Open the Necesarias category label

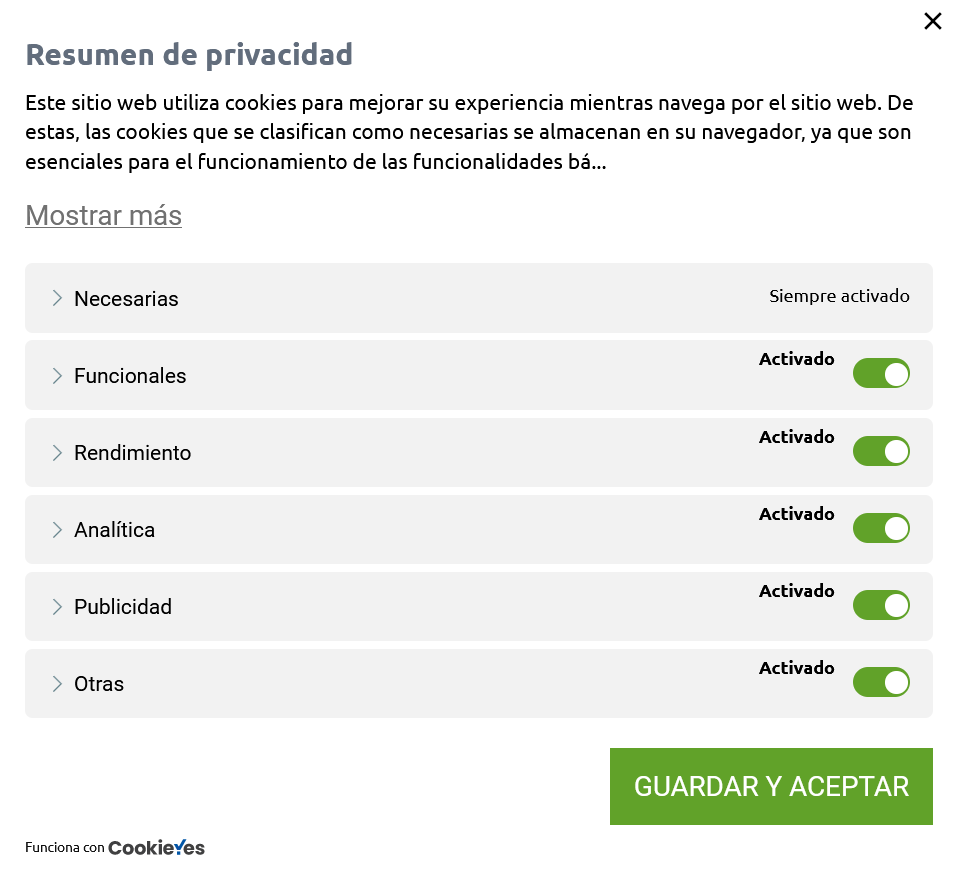click(126, 299)
